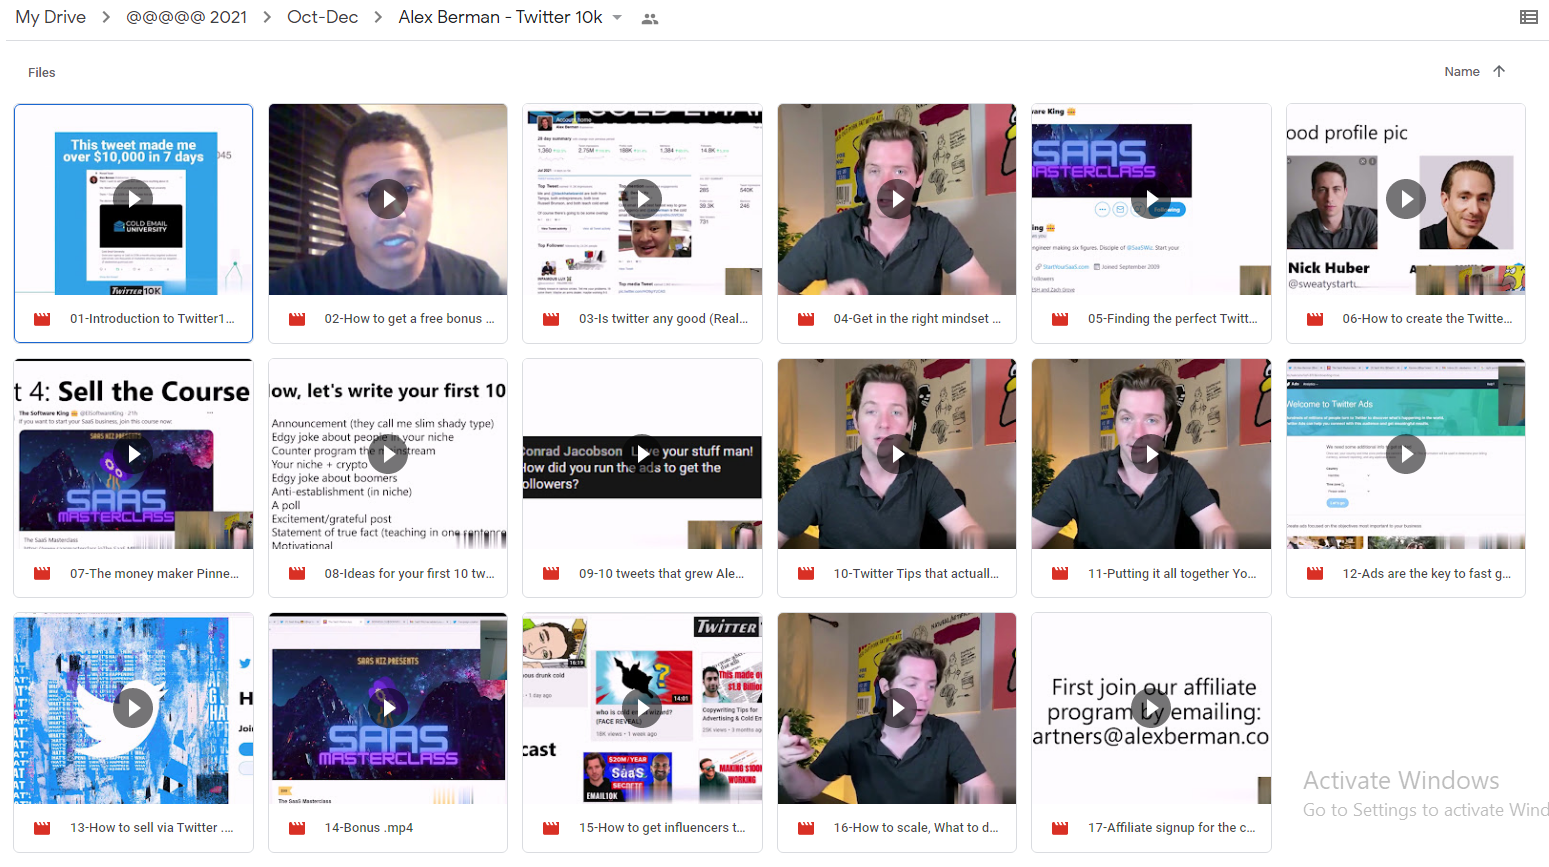Image resolution: width=1549 pixels, height=867 pixels.
Task: Select file name "12-Ads are the key to fast g..."
Action: (1427, 574)
